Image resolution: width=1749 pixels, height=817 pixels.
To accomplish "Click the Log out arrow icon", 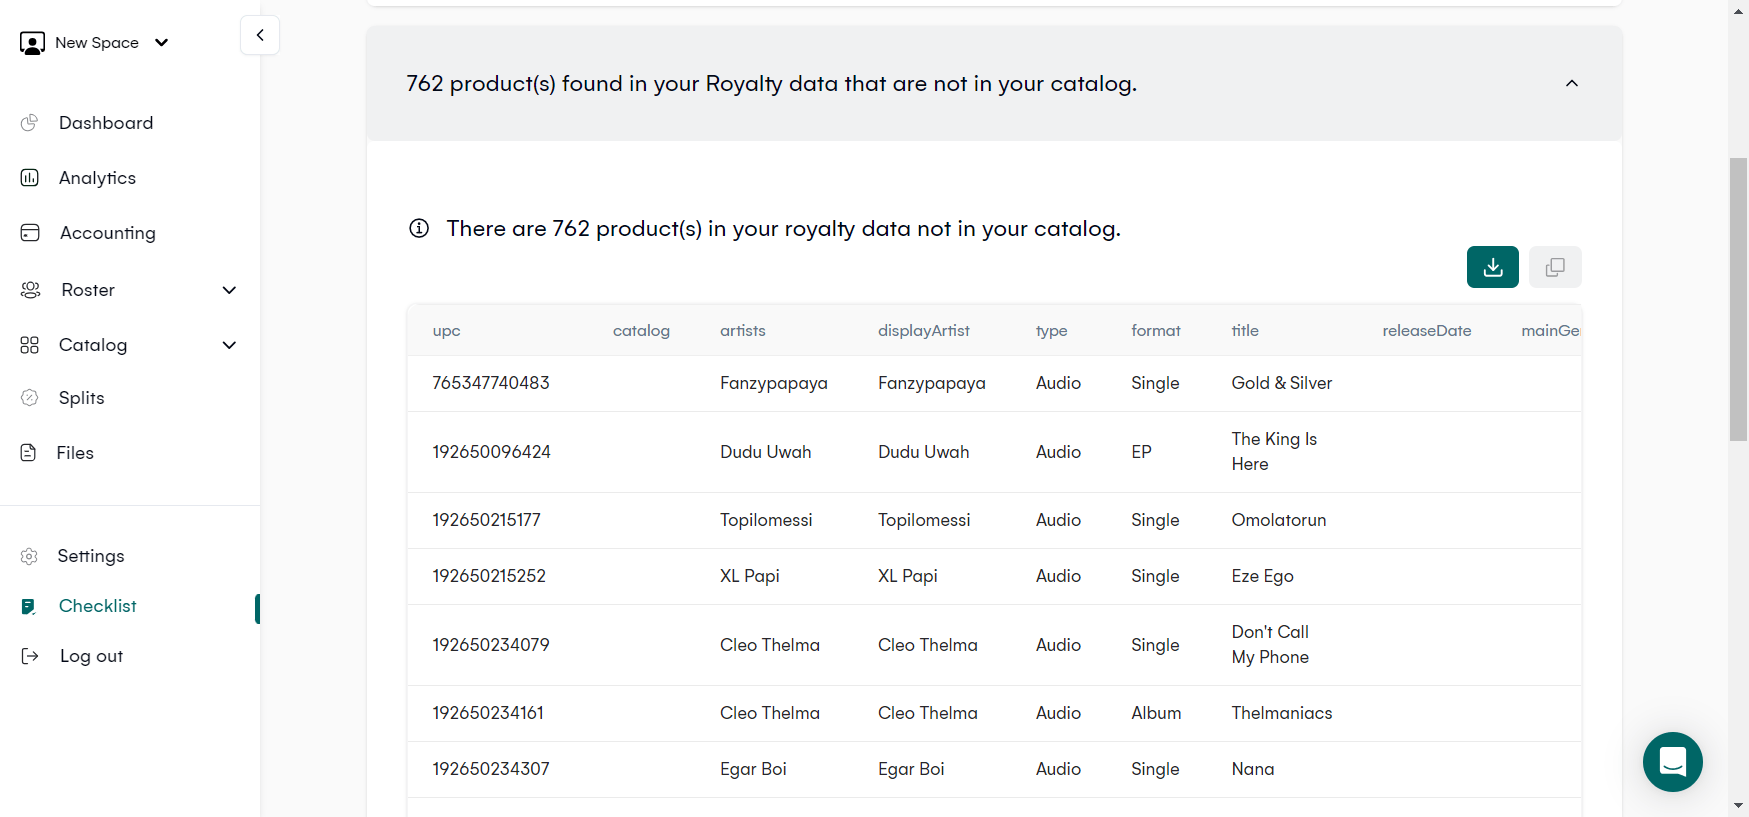I will [x=30, y=656].
